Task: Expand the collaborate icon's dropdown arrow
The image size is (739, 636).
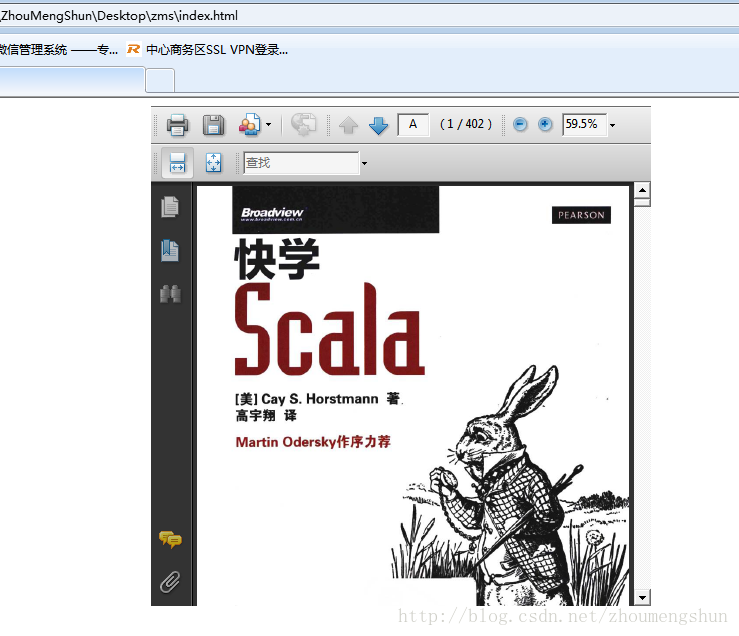Action: click(x=269, y=125)
